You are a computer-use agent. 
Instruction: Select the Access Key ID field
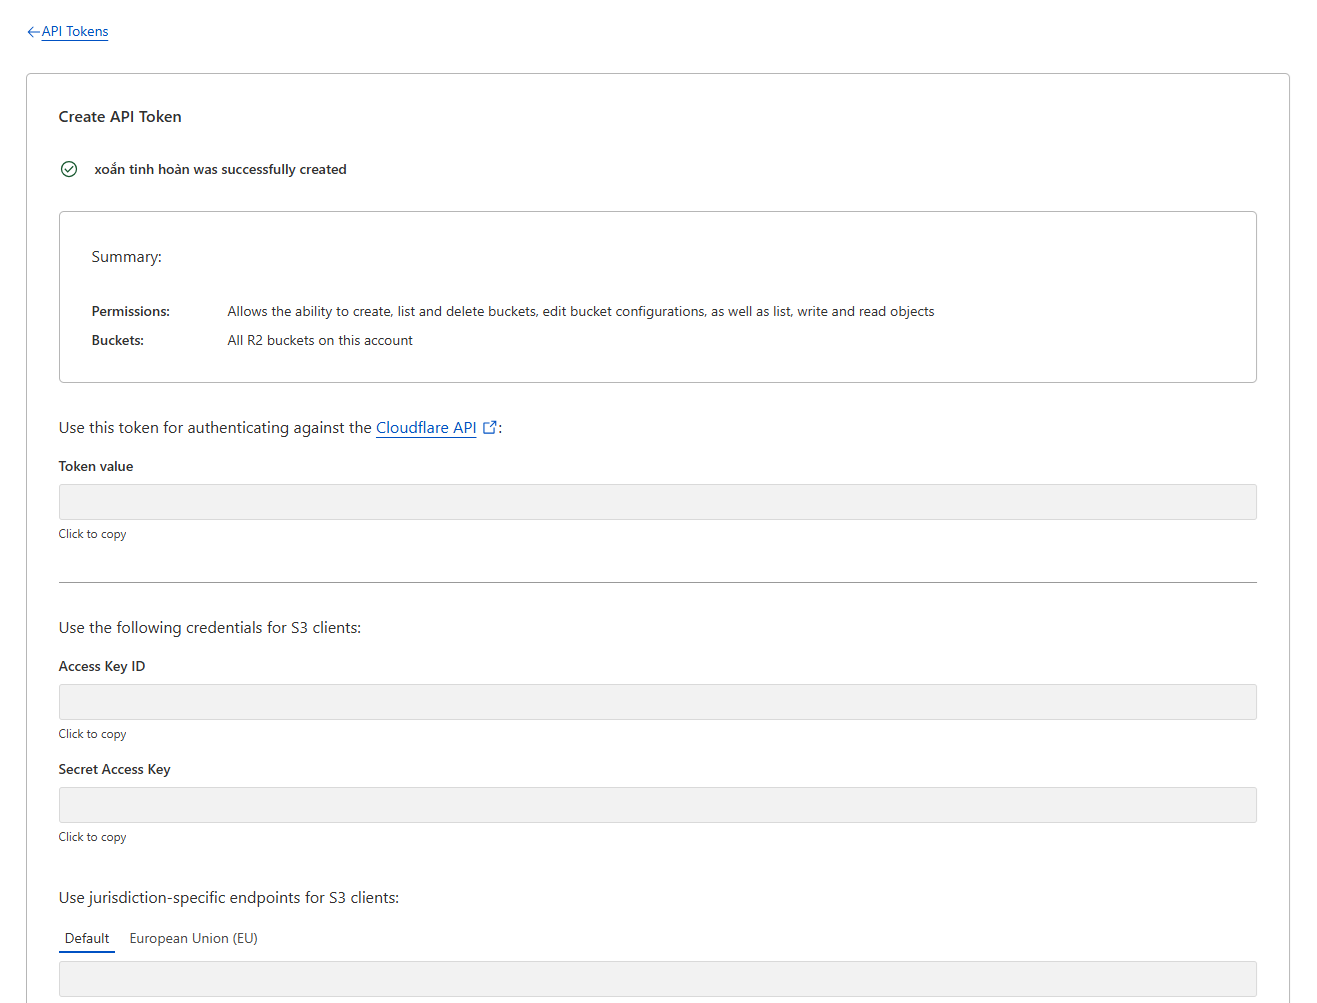(657, 702)
